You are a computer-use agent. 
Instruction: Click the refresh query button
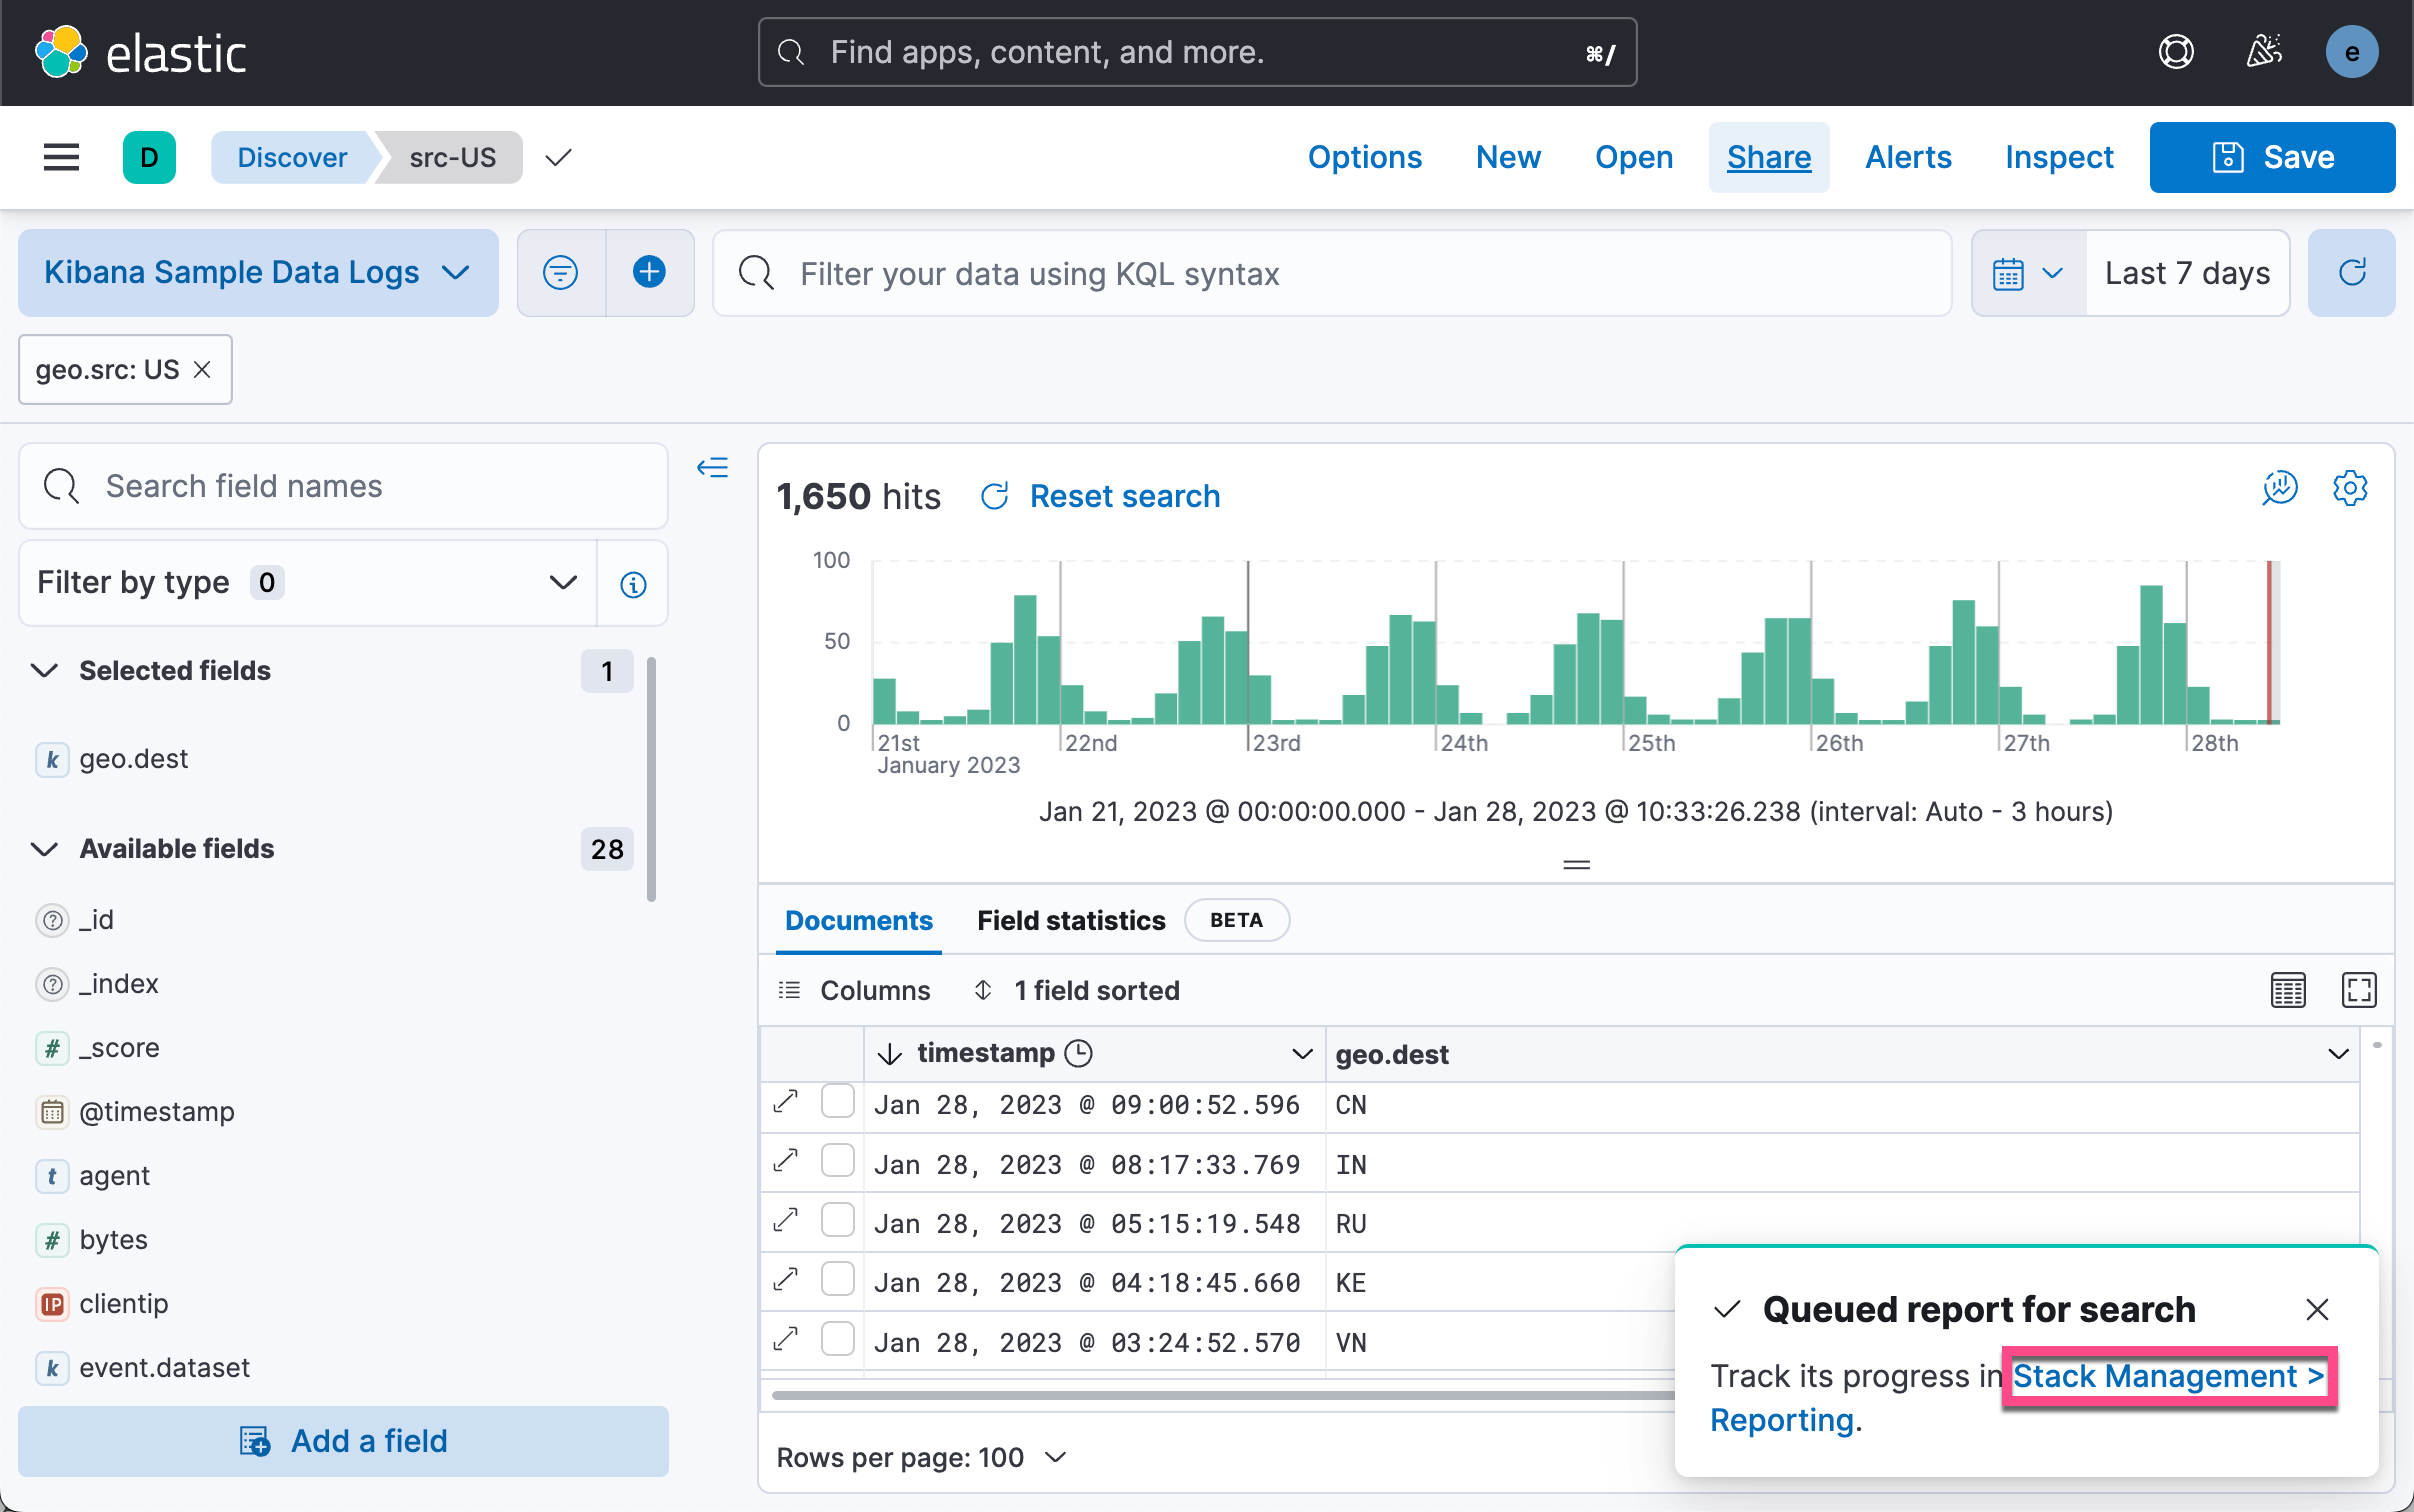2351,272
